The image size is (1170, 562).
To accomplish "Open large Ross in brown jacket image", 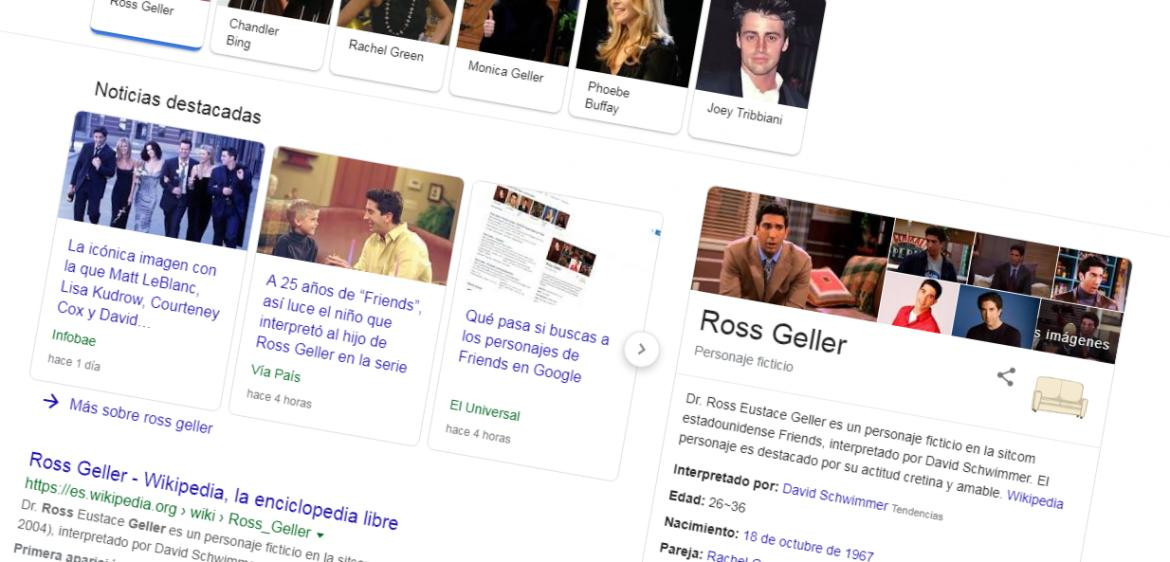I will tap(791, 250).
